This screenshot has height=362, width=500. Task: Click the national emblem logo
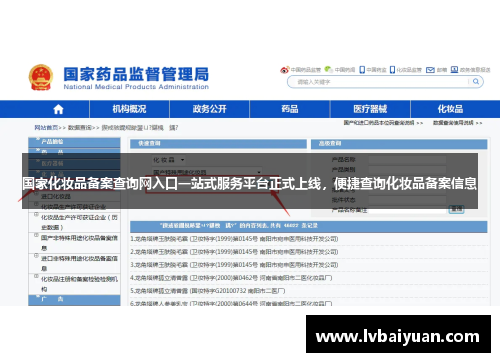(x=41, y=77)
